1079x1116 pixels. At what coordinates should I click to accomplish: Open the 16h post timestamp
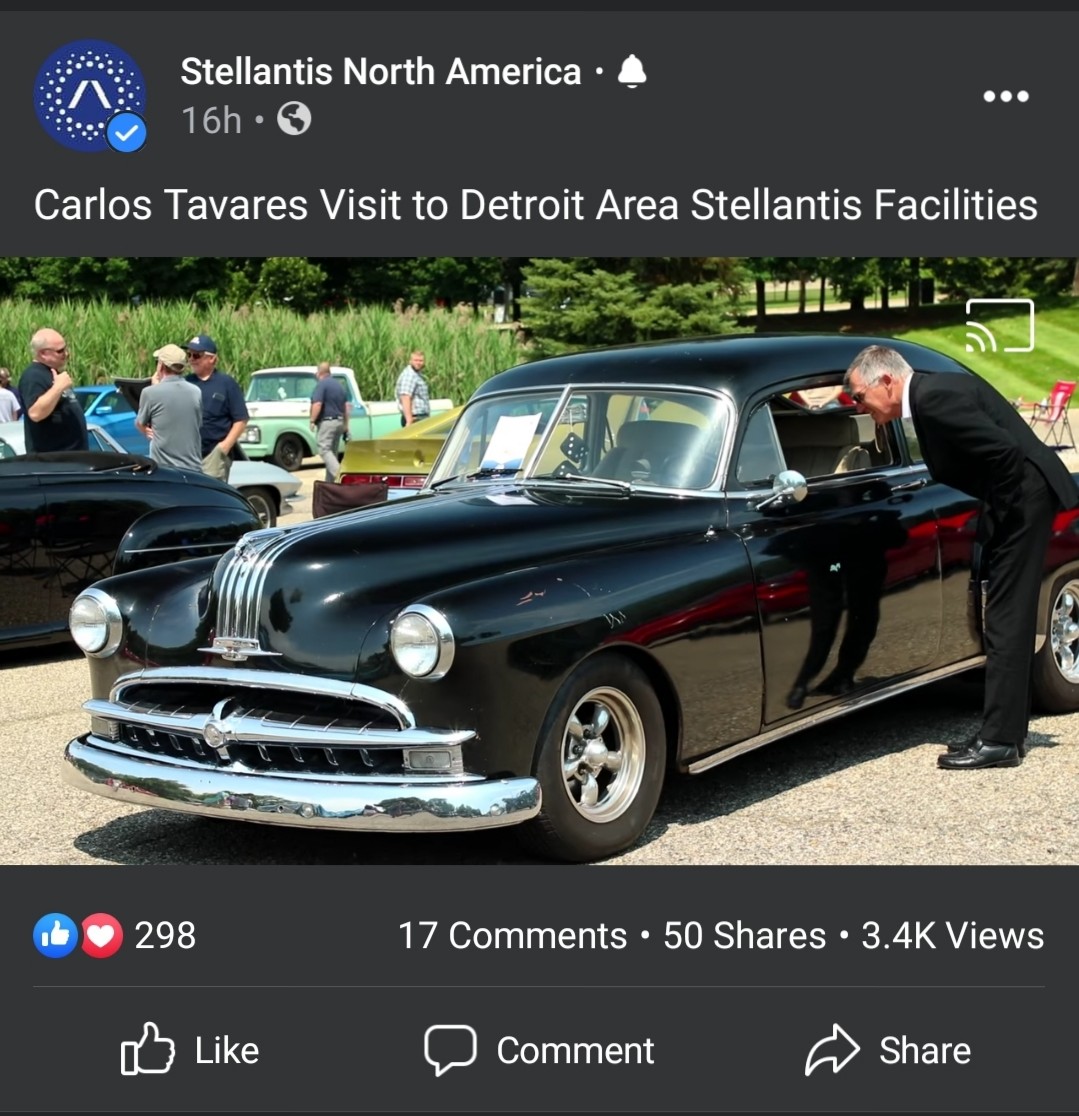(x=211, y=120)
